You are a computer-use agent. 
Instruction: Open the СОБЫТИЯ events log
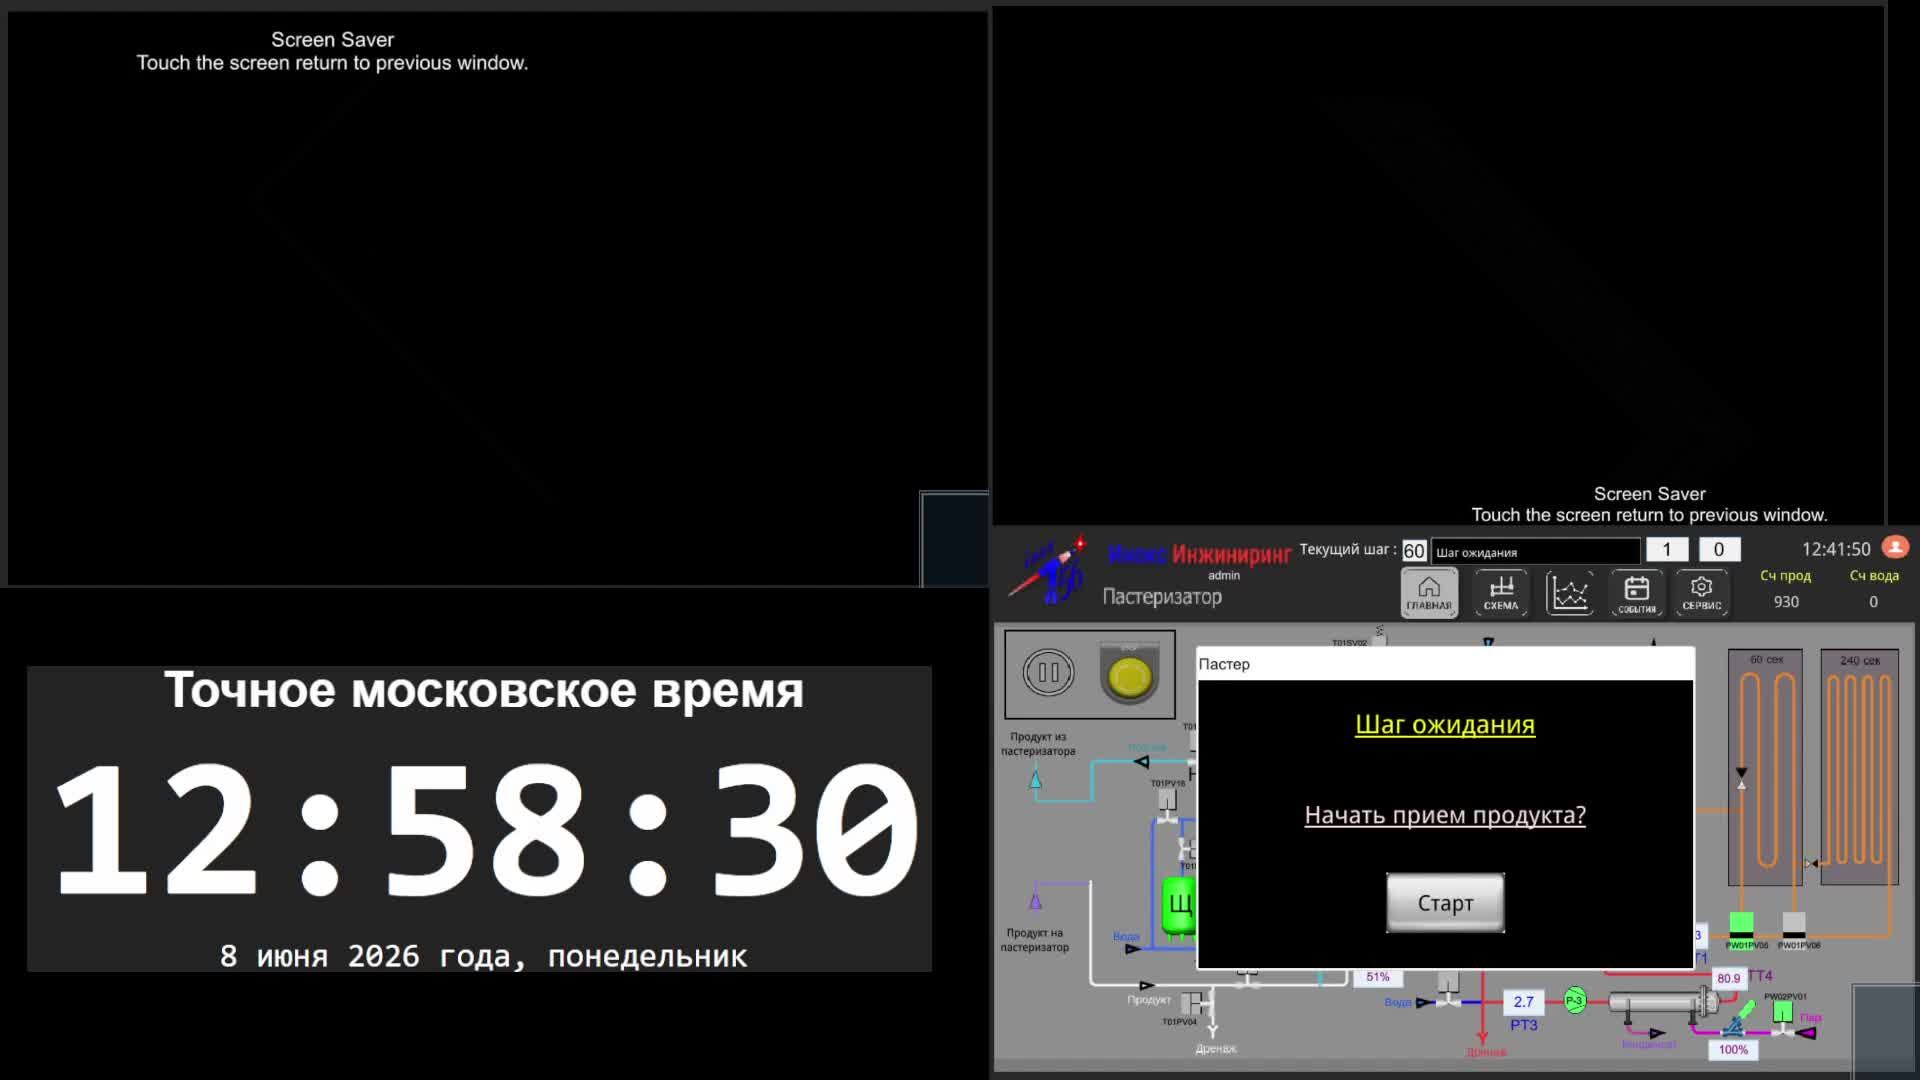click(1637, 593)
